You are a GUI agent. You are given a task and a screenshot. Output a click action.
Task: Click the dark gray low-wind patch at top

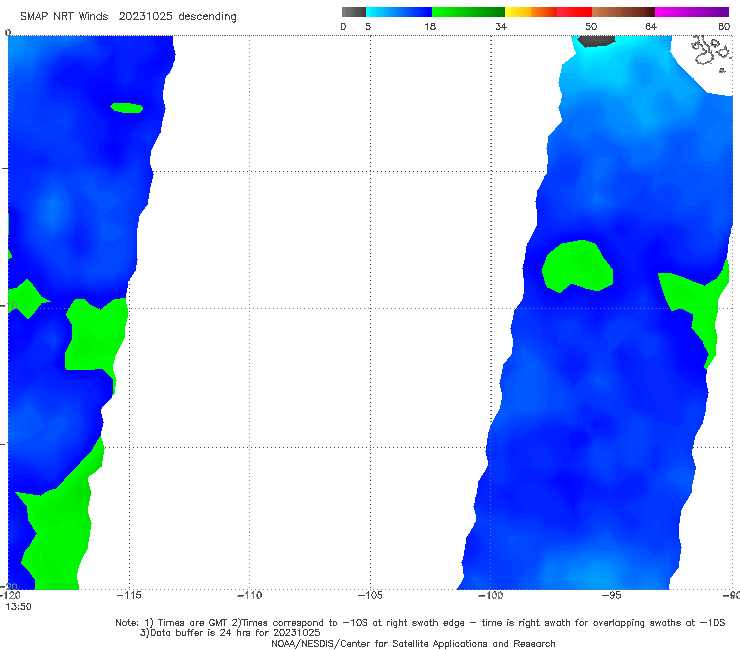pos(596,41)
